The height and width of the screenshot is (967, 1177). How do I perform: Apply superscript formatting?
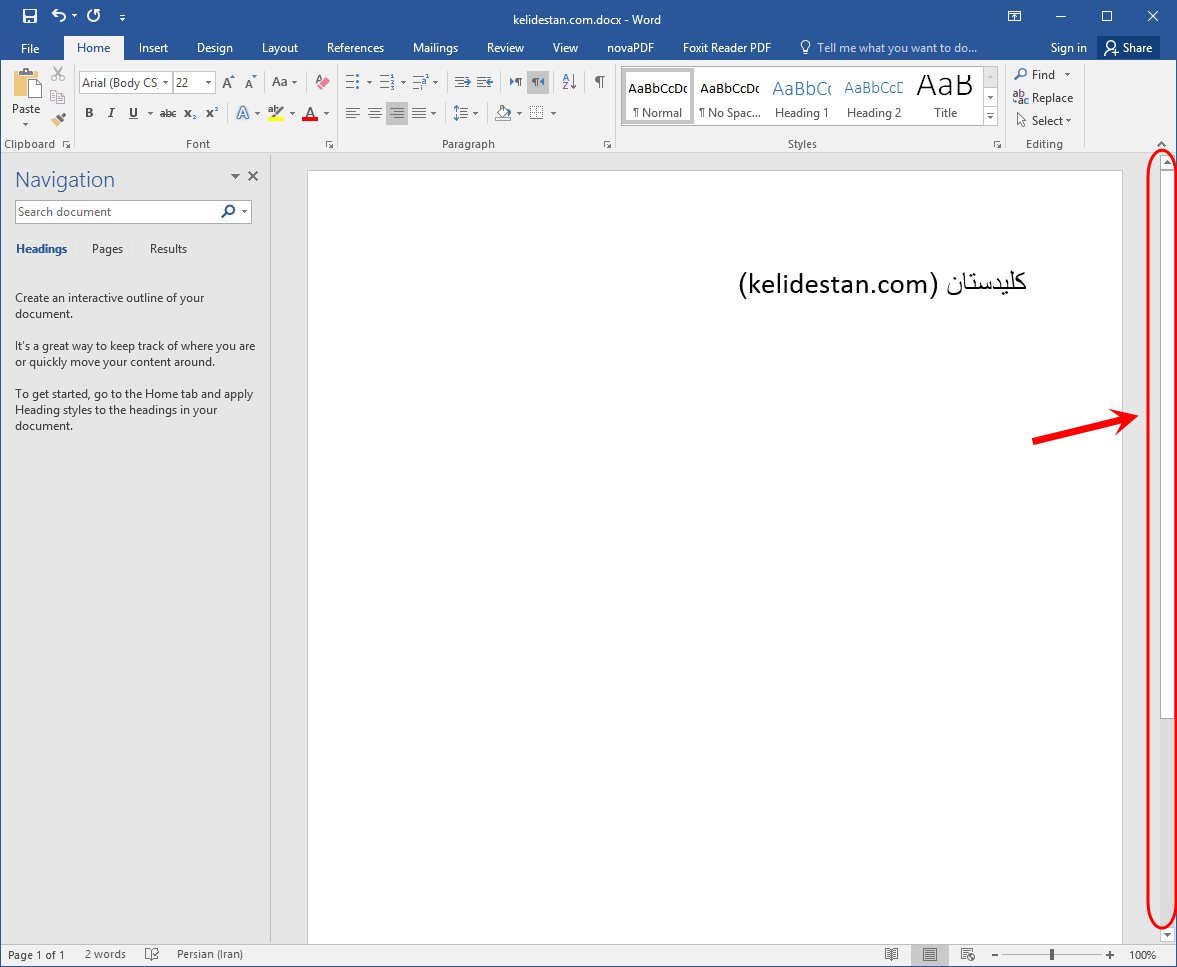212,113
